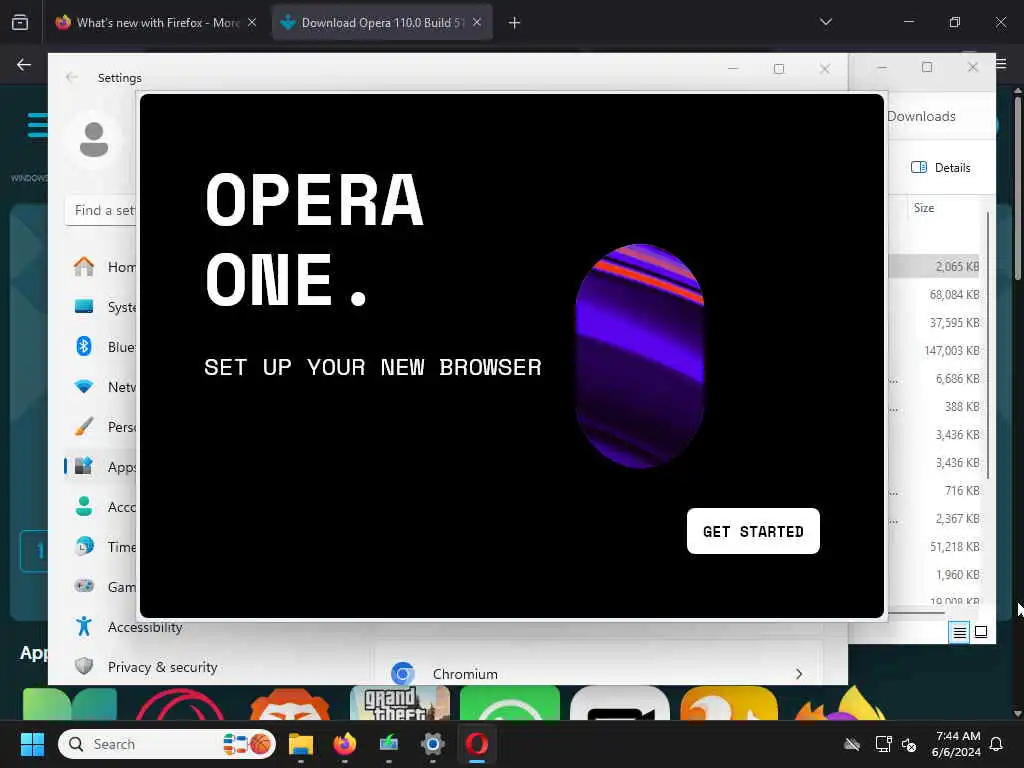
Task: Select the System icon in Settings
Action: click(84, 306)
